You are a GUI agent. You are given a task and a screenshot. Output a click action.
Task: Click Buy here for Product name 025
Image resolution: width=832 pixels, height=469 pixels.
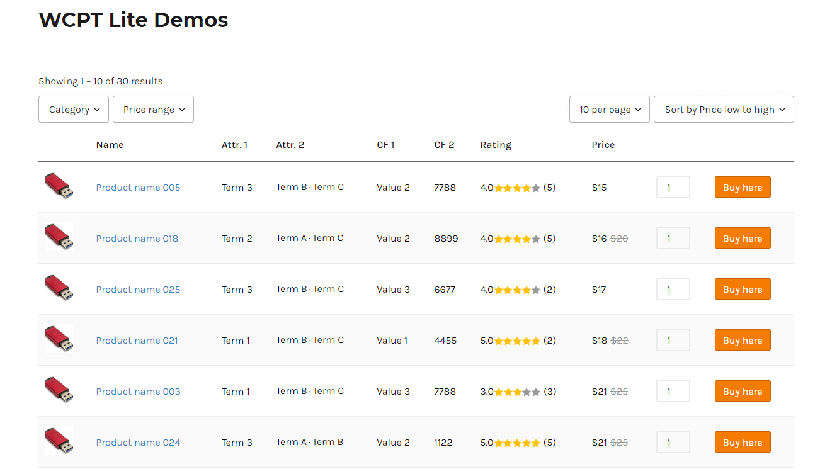tap(742, 289)
